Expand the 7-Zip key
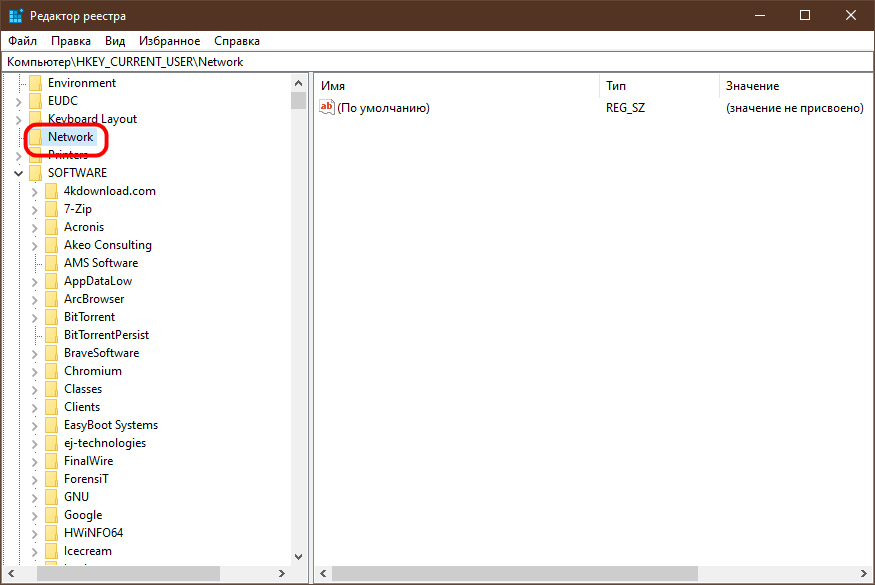 pyautogui.click(x=35, y=209)
